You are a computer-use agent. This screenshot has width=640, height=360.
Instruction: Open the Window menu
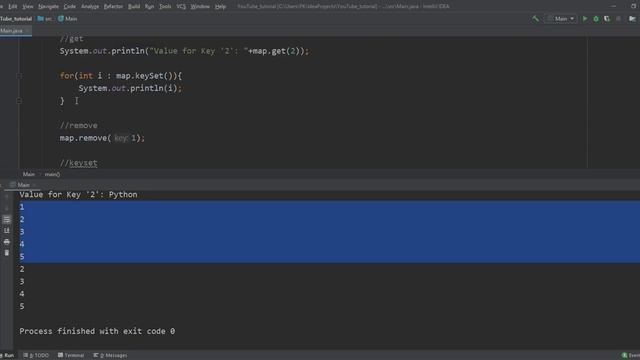coord(200,7)
